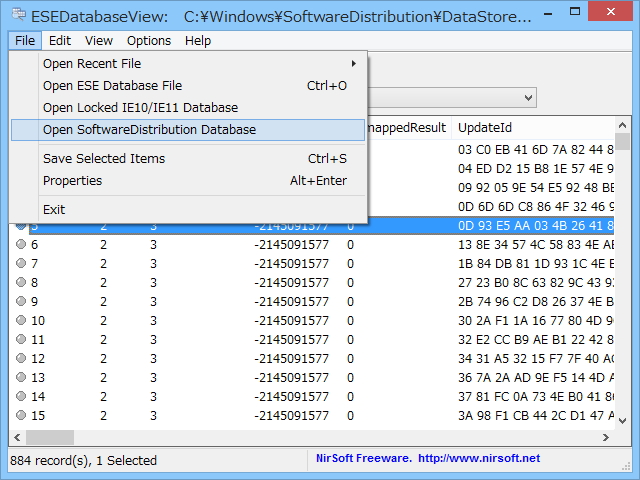Select UpdateId cell starting 34 31 A5
Screen dimensions: 640x480
(536, 358)
